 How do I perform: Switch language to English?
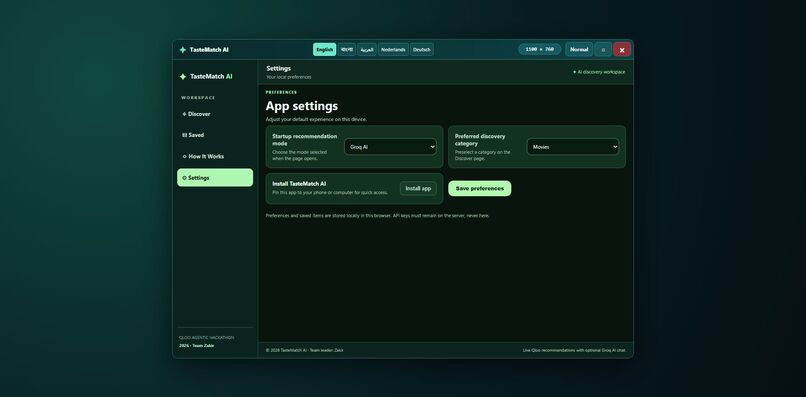324,49
